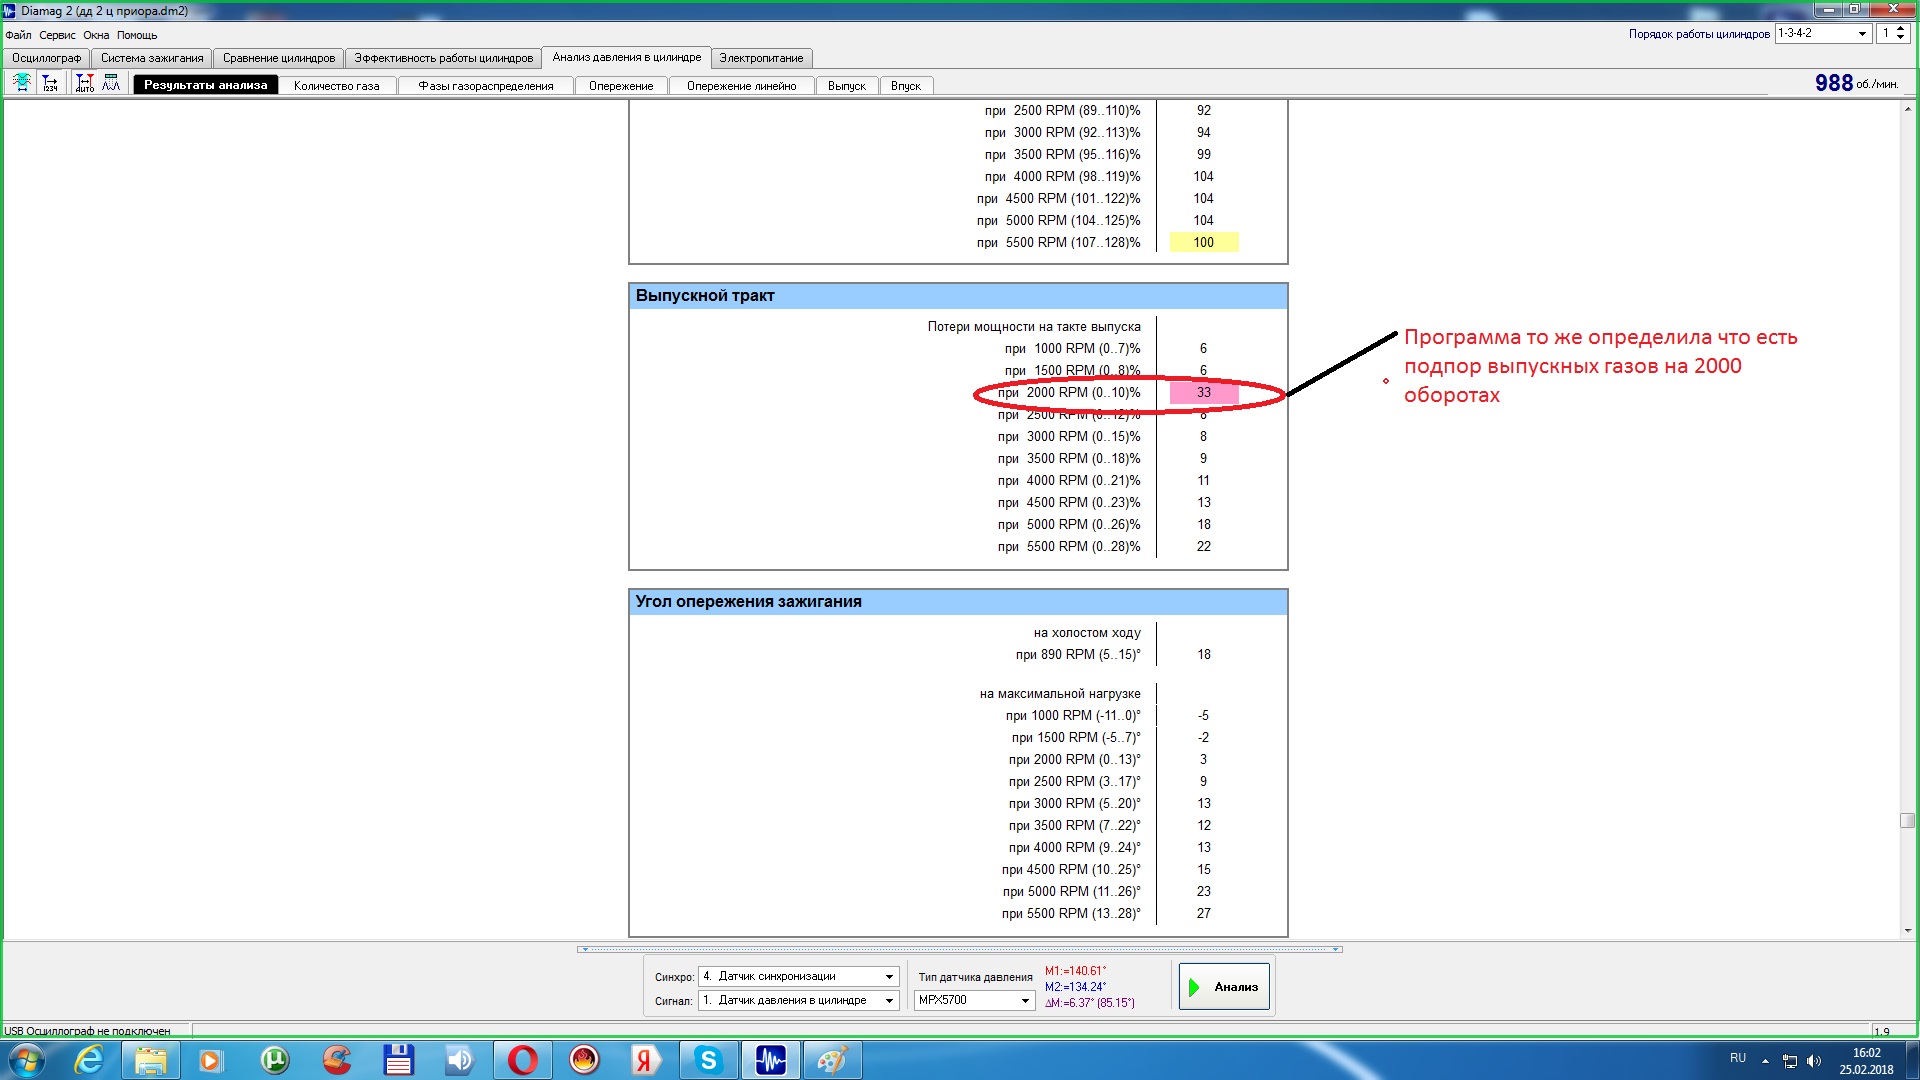1920x1080 pixels.
Task: Expand the Сигнал sensor dropdown
Action: (x=889, y=1000)
